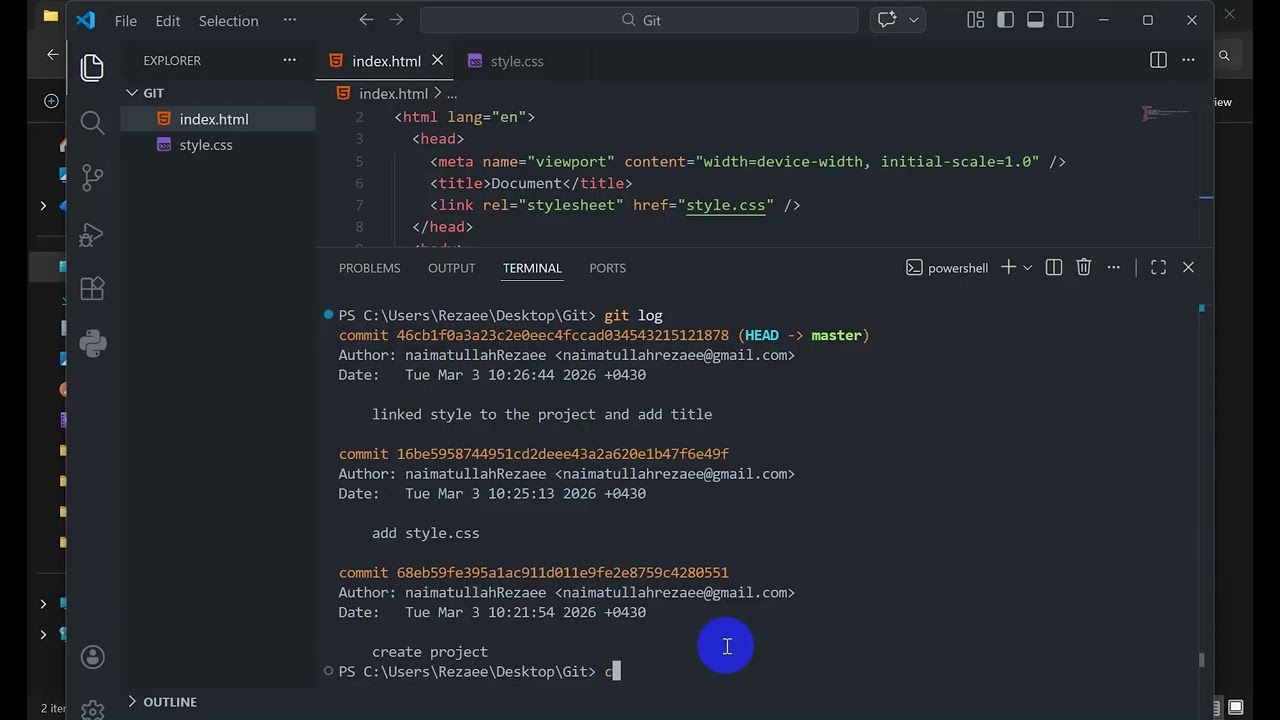Maximize the terminal panel size
Image resolution: width=1280 pixels, height=720 pixels.
point(1158,267)
